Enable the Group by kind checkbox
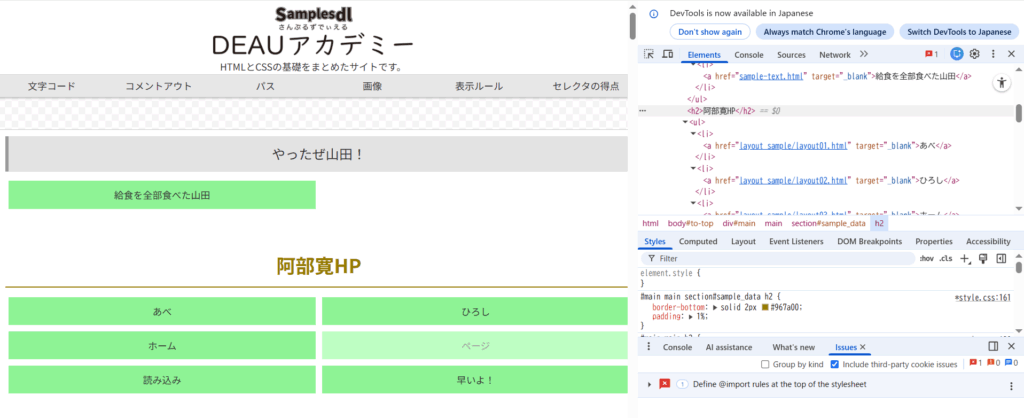The image size is (1024, 418). 766,365
